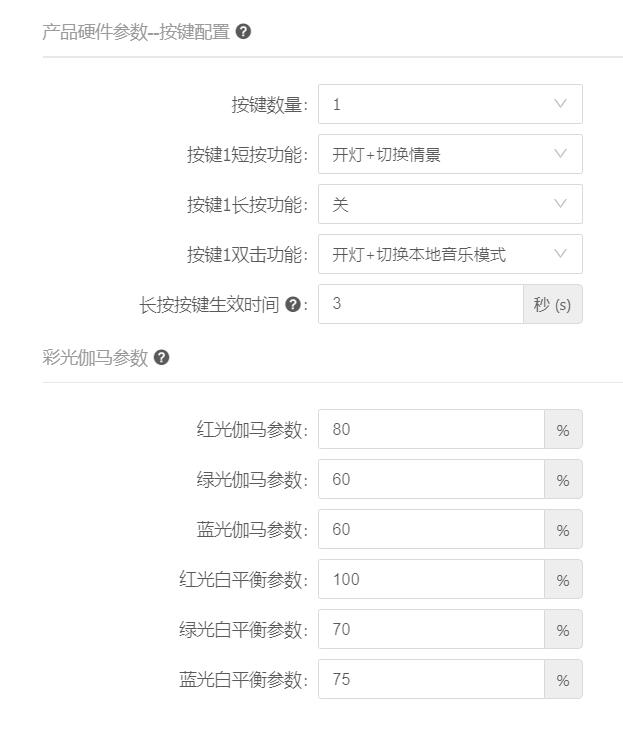Viewport: 623px width, 734px height.
Task: Expand the 按键1双击功能 dropdown
Action: click(x=440, y=254)
